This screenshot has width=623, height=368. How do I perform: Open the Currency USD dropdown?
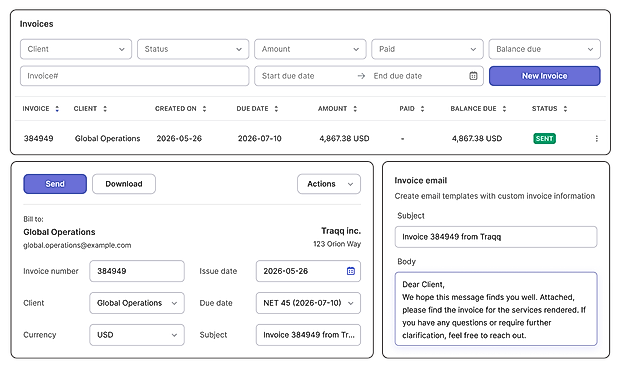click(x=137, y=335)
